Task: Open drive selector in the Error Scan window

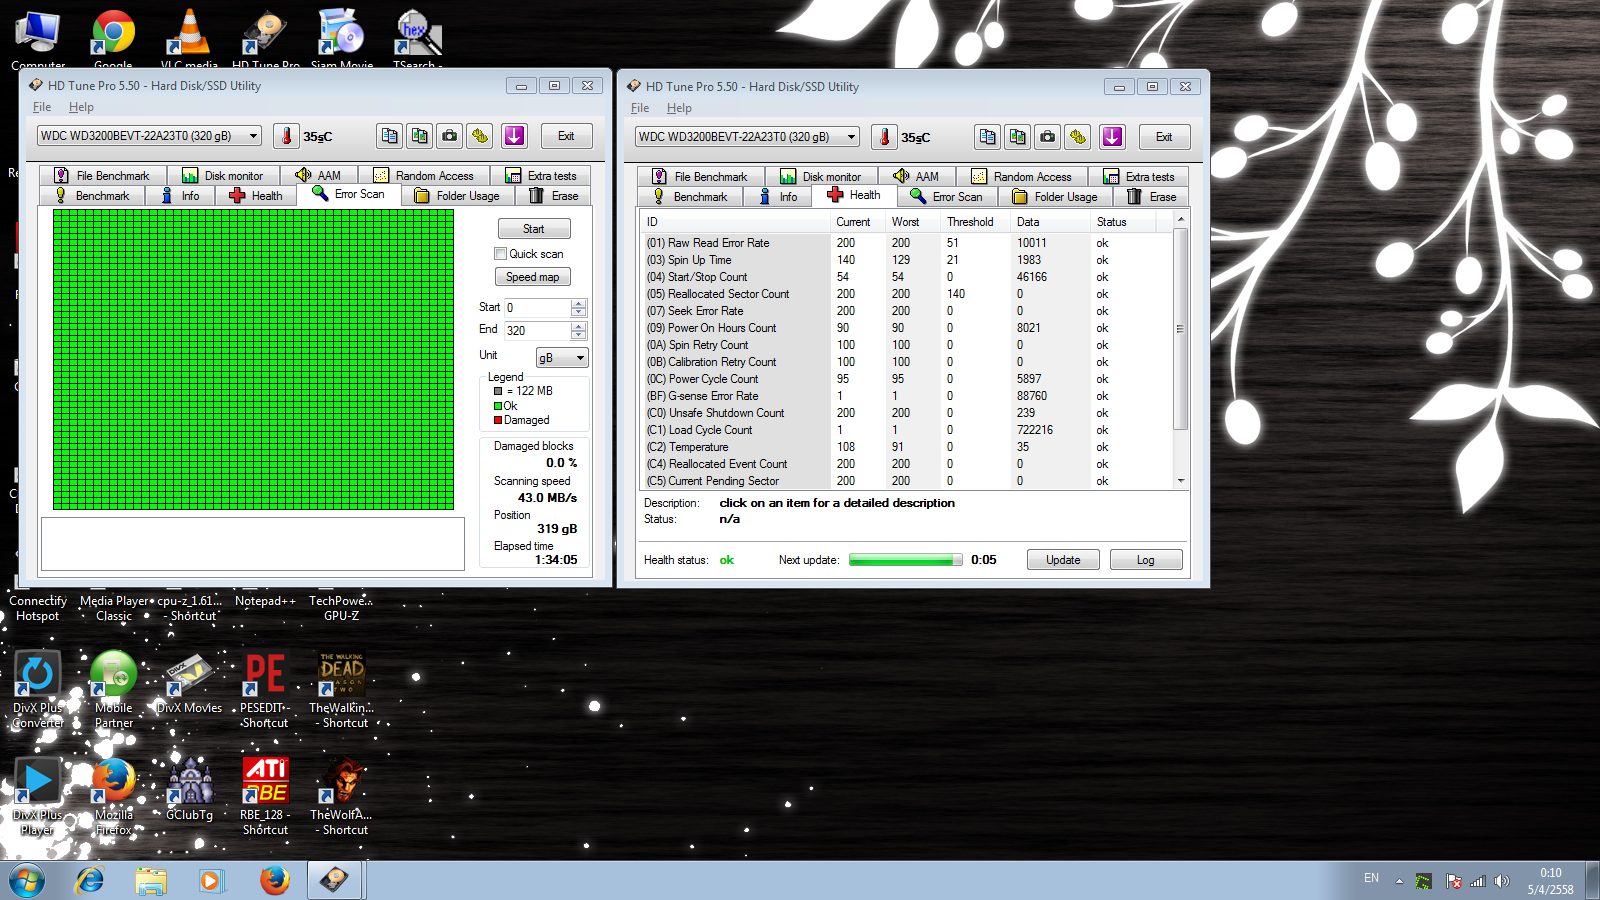Action: 150,136
